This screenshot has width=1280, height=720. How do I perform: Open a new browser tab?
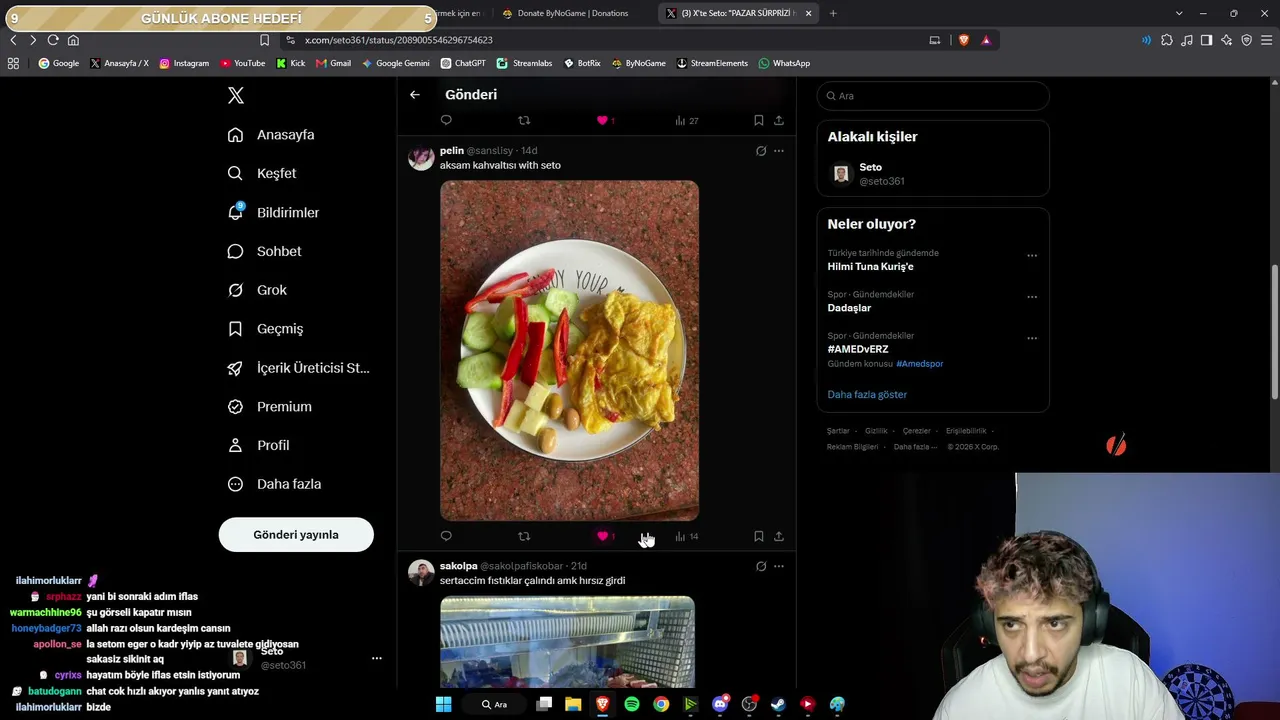[833, 13]
